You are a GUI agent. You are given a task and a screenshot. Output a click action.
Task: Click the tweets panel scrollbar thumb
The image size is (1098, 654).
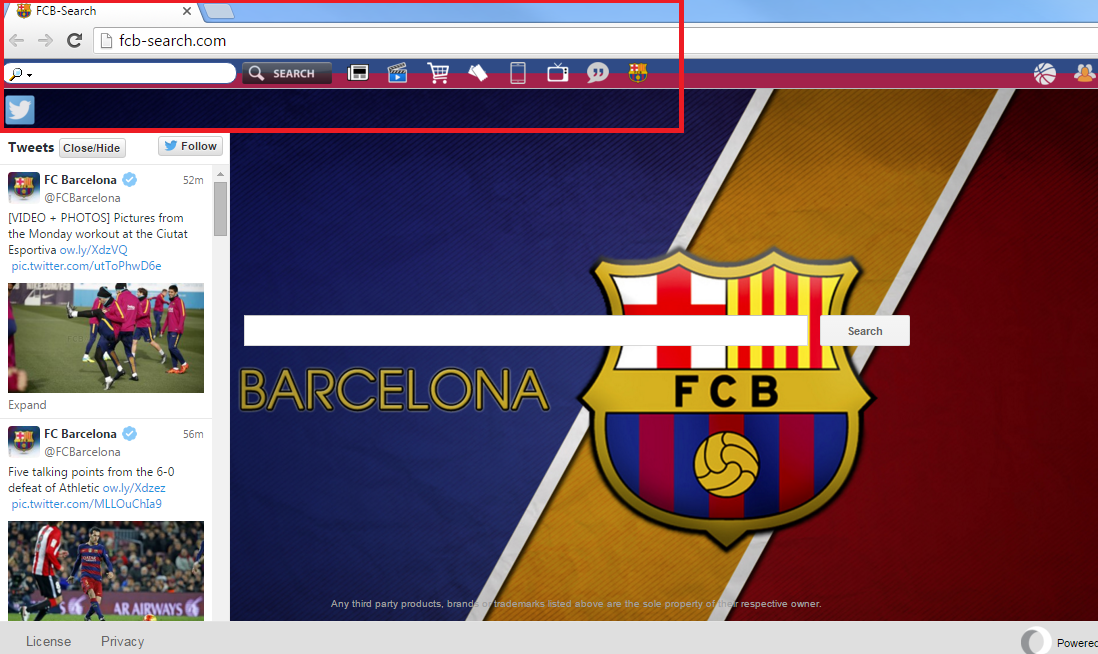coord(221,209)
